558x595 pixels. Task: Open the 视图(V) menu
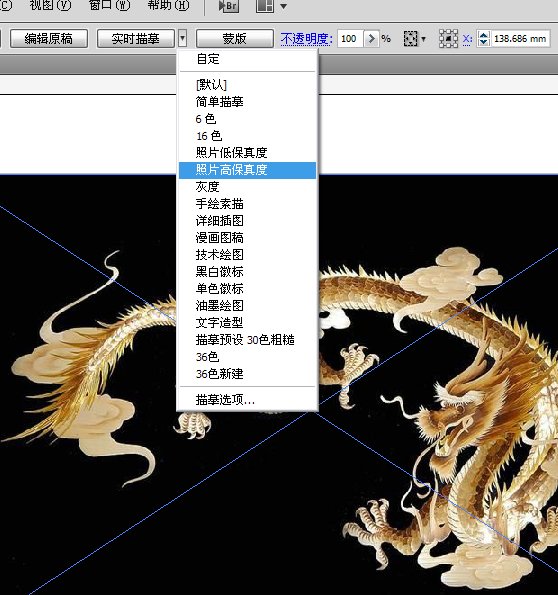click(50, 5)
